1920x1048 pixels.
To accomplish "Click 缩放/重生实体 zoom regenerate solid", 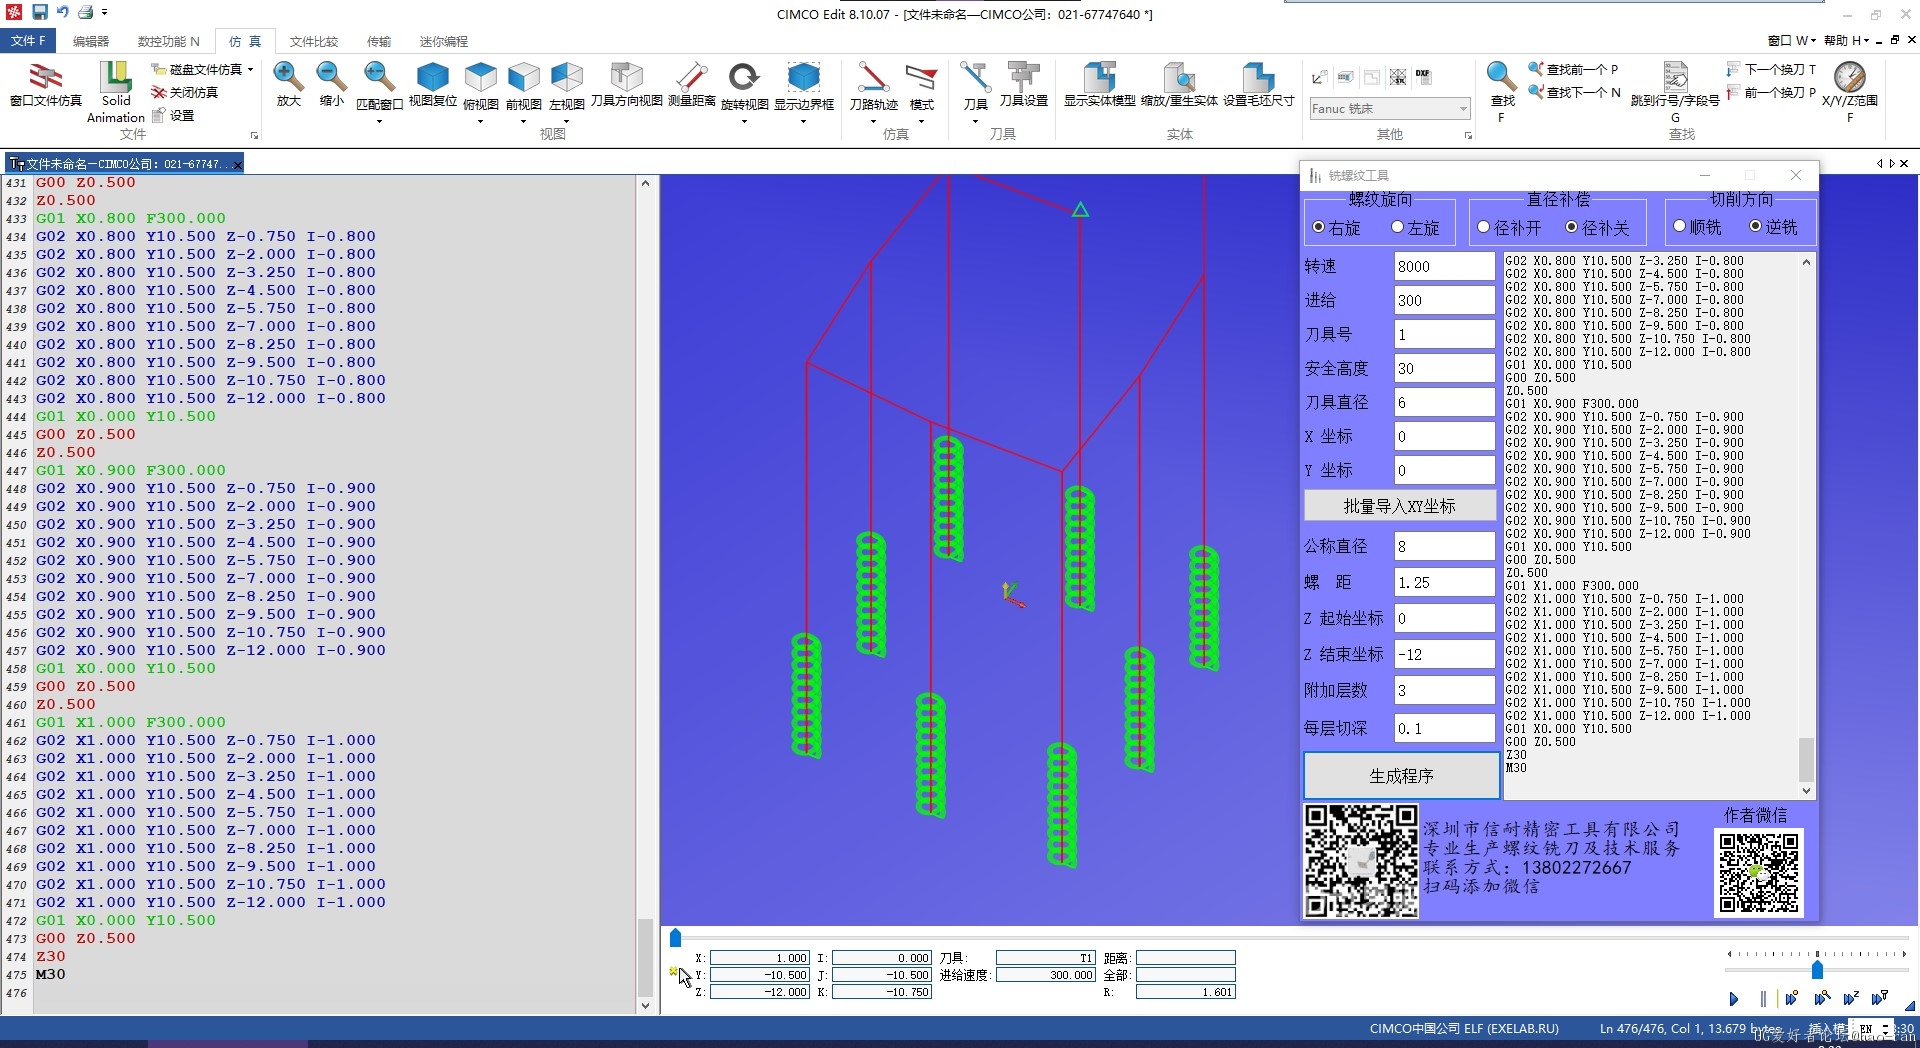I will (x=1179, y=76).
